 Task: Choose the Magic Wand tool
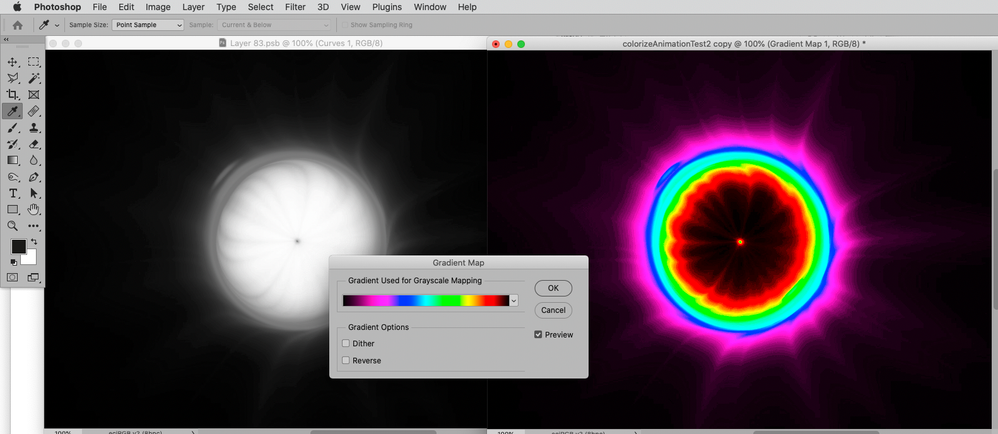point(34,78)
